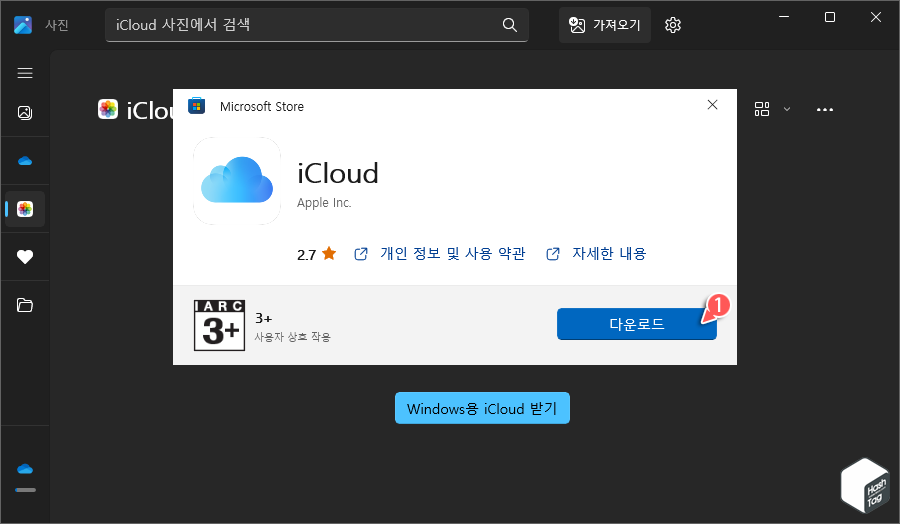Change gallery view layout icon
The height and width of the screenshot is (524, 900).
[762, 109]
